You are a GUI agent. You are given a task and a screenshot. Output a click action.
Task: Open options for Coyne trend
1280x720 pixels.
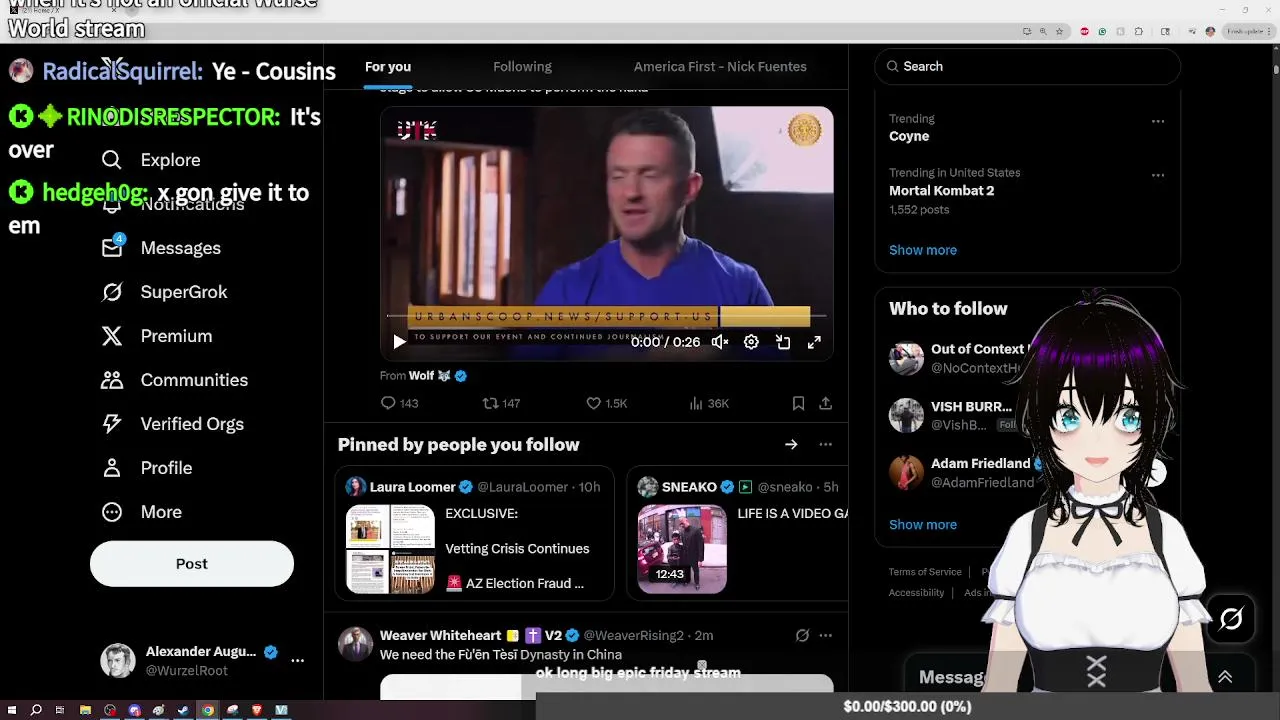(x=1158, y=121)
